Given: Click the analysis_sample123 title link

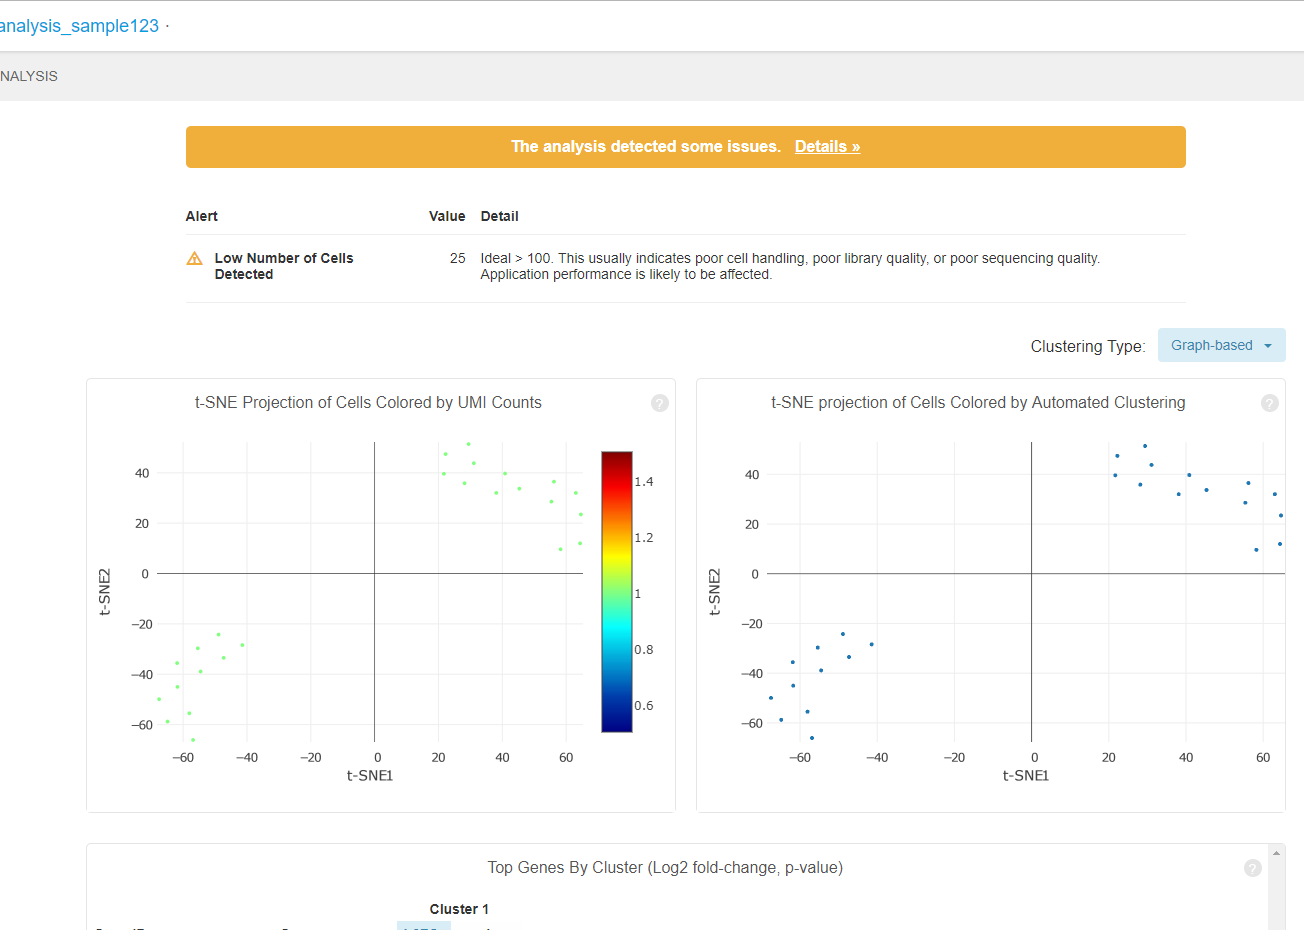Looking at the screenshot, I should 80,26.
